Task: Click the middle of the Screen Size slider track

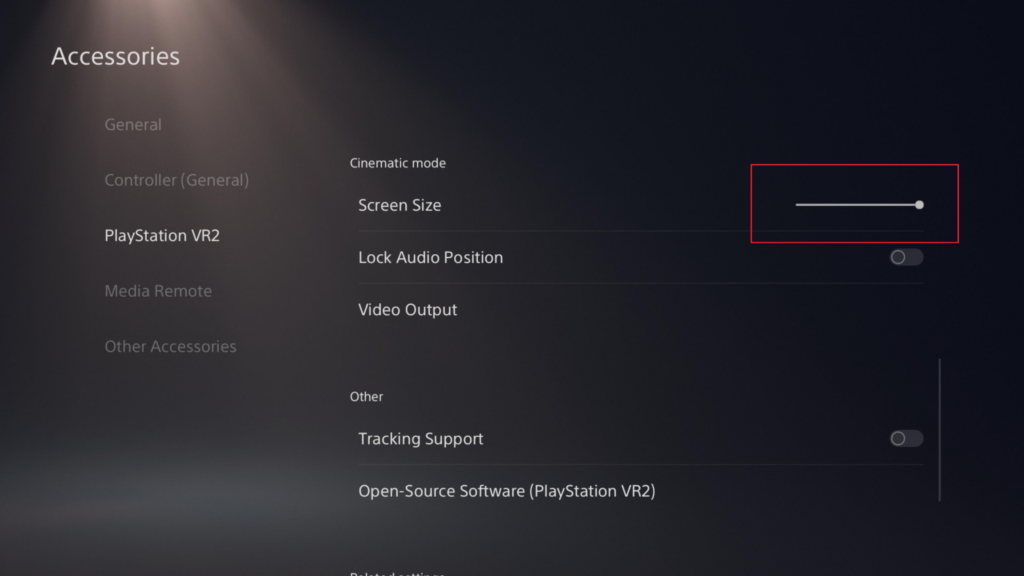Action: [857, 204]
